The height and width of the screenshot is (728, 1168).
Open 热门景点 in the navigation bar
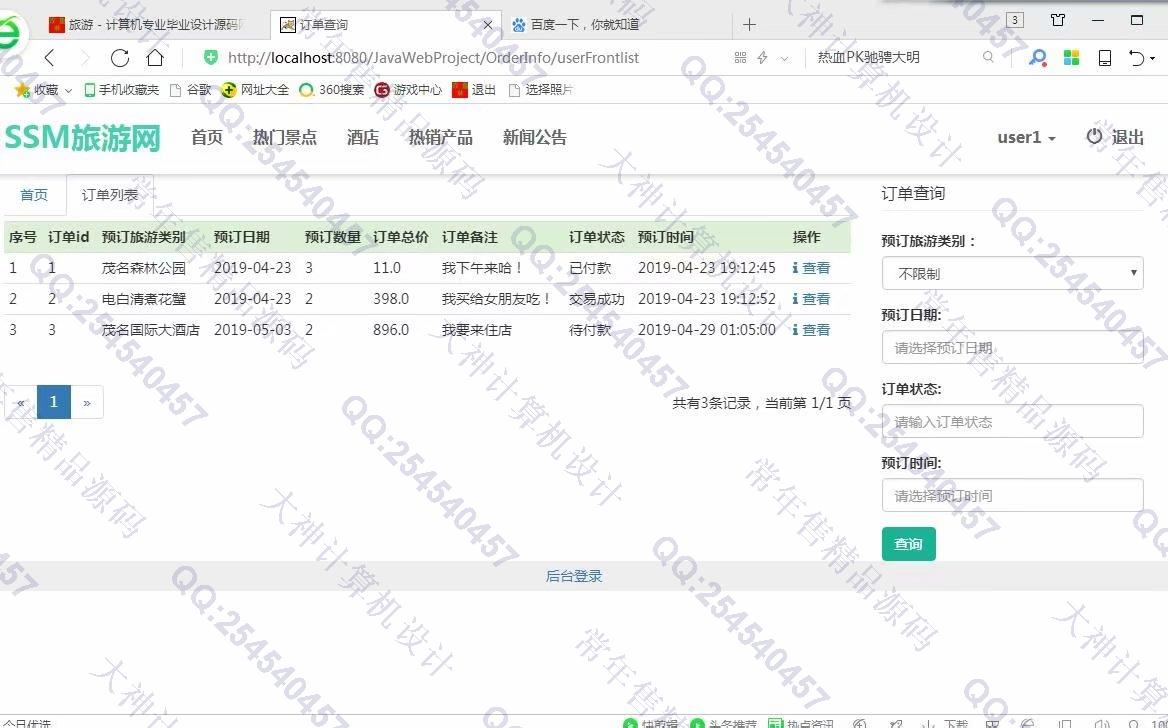[x=285, y=137]
